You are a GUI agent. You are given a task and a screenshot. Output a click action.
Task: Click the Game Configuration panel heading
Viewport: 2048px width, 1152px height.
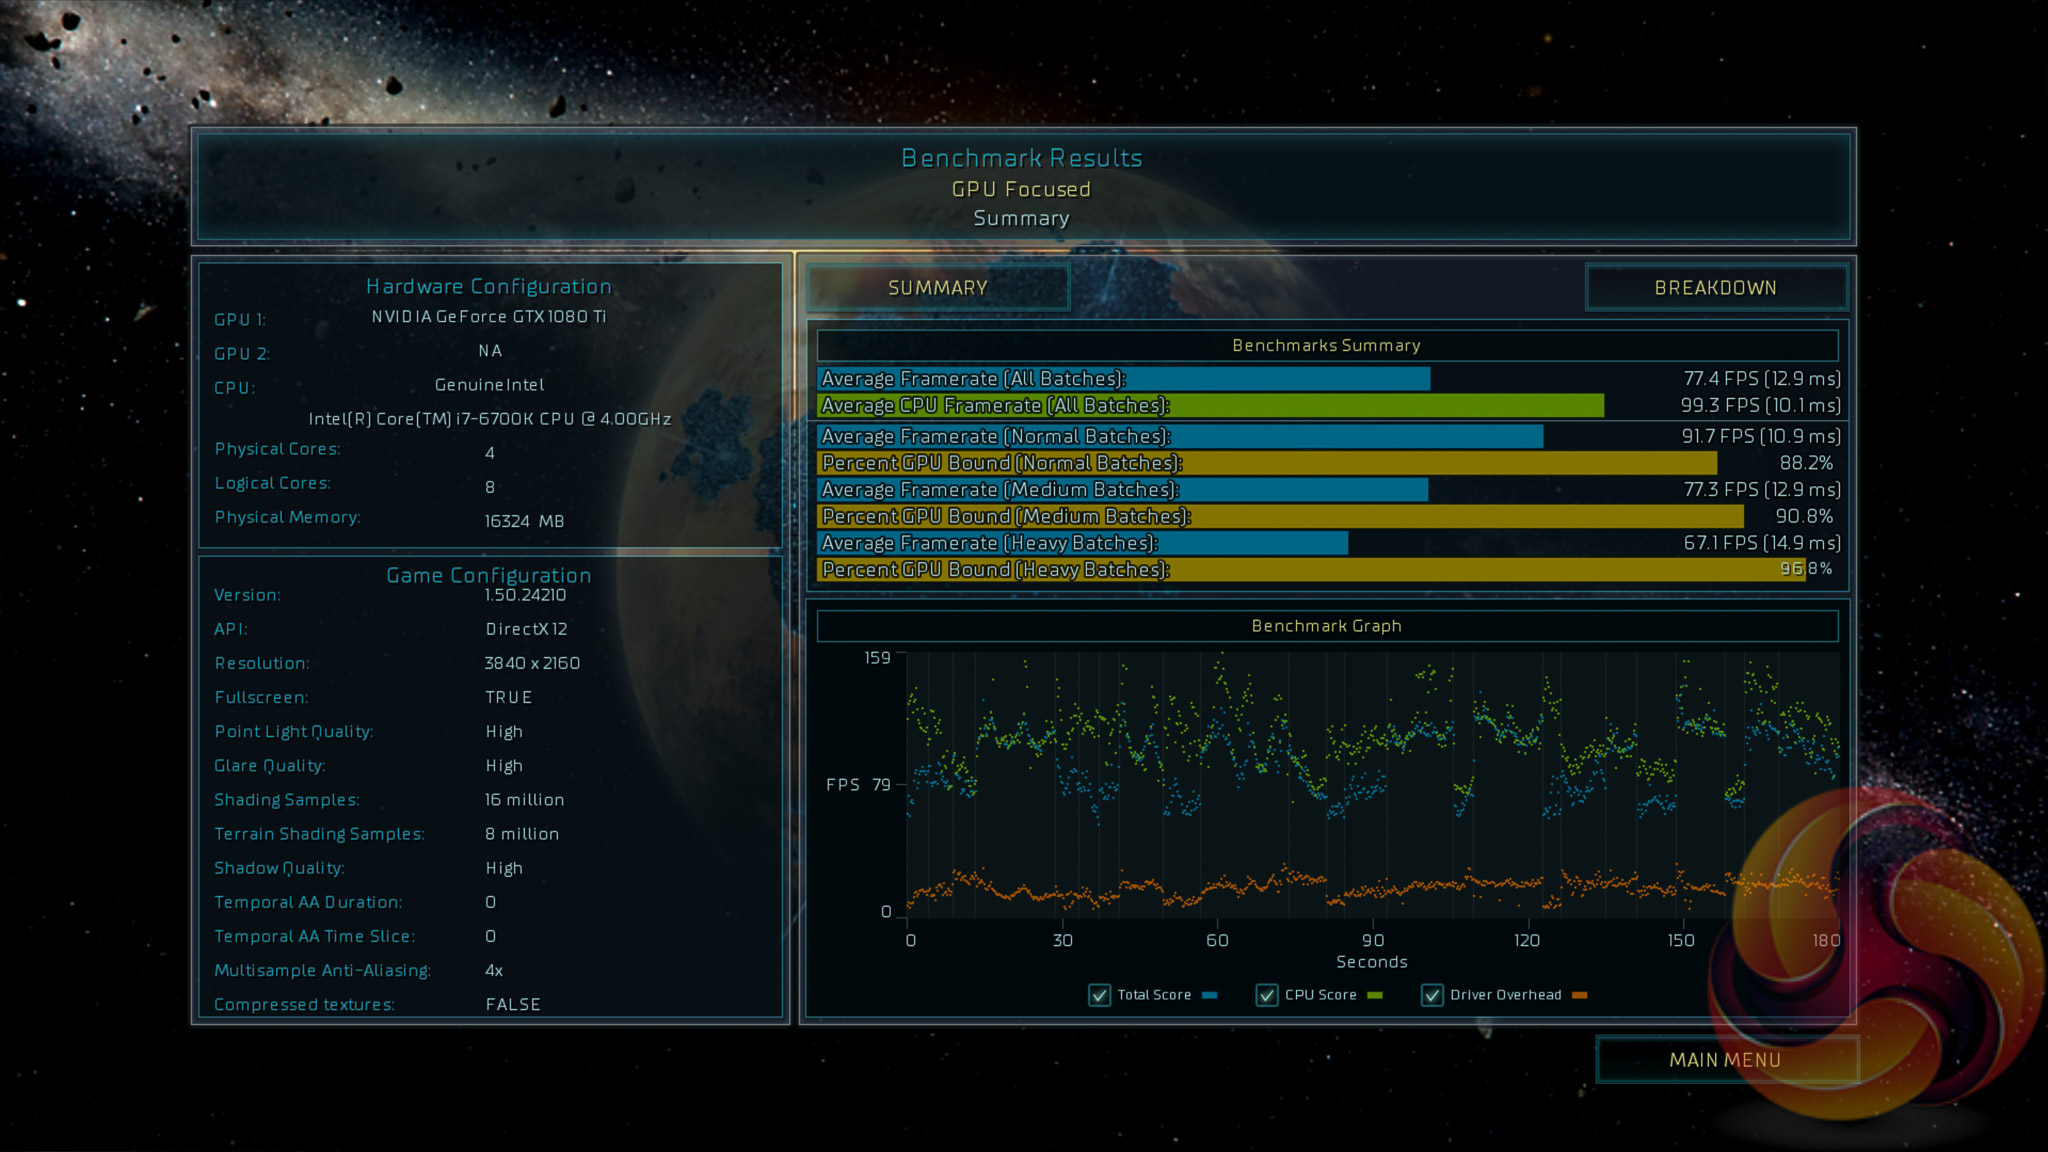coord(488,576)
